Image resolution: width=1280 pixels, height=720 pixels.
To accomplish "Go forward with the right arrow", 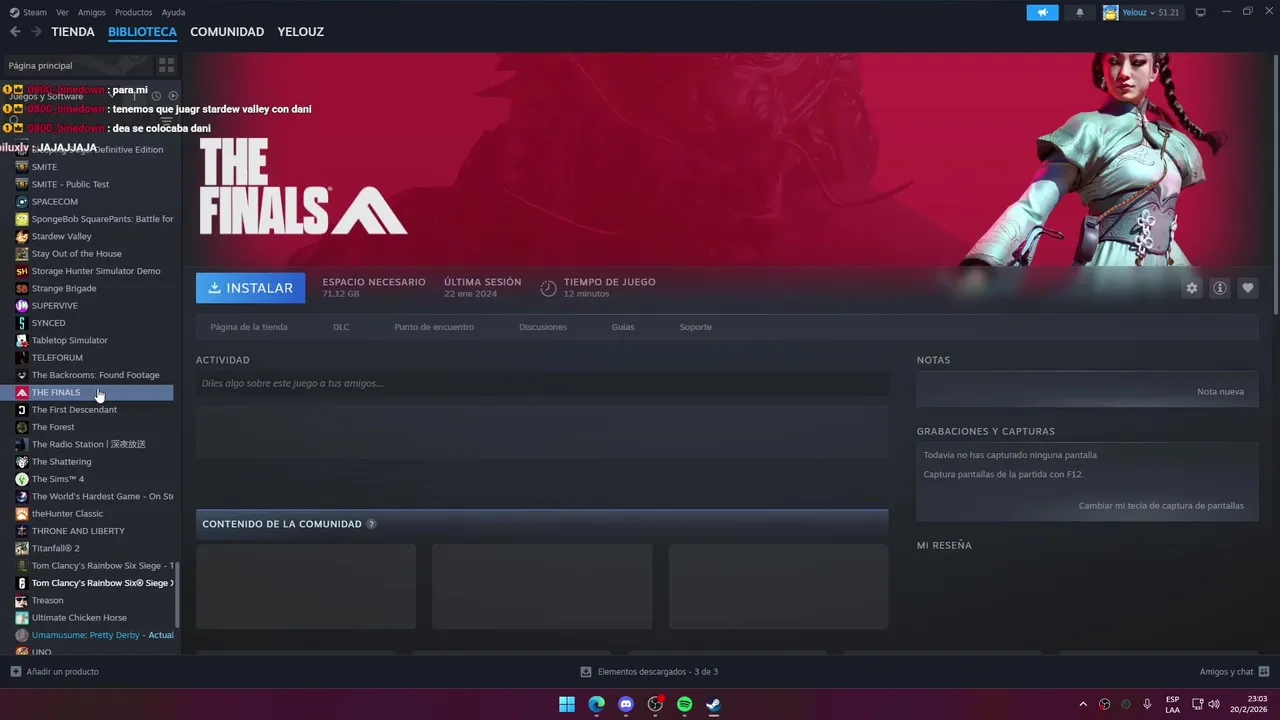I will [x=36, y=32].
